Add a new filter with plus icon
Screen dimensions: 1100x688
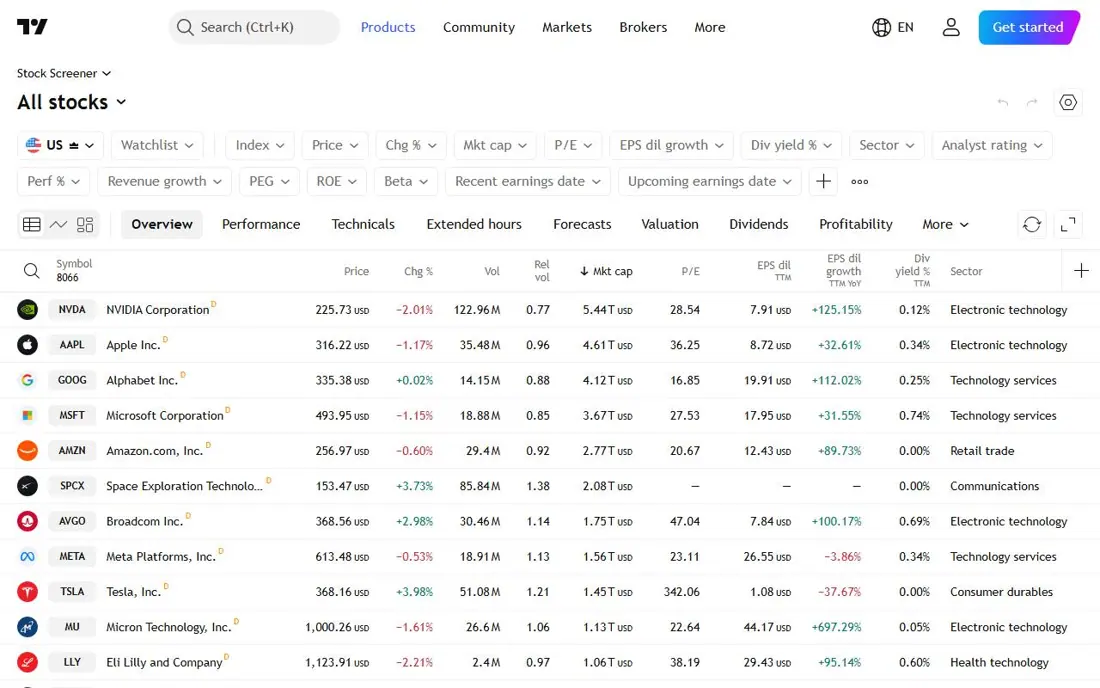(x=824, y=182)
